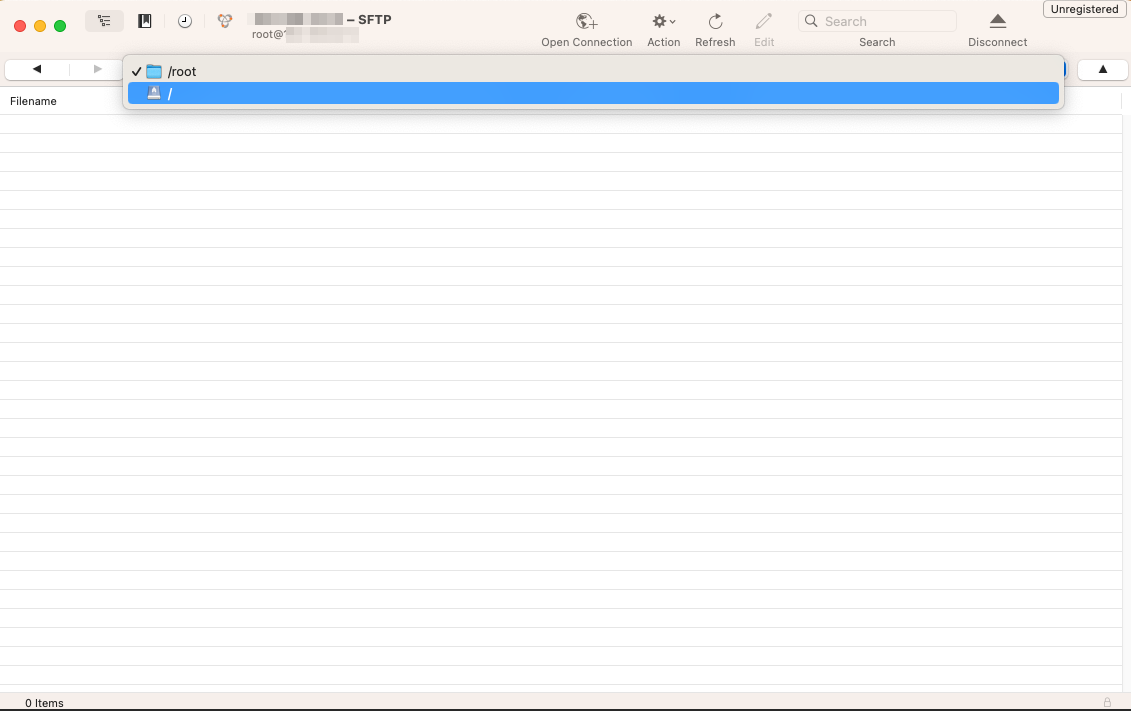Switch to the browser outline view icon
This screenshot has width=1131, height=711.
(x=104, y=21)
